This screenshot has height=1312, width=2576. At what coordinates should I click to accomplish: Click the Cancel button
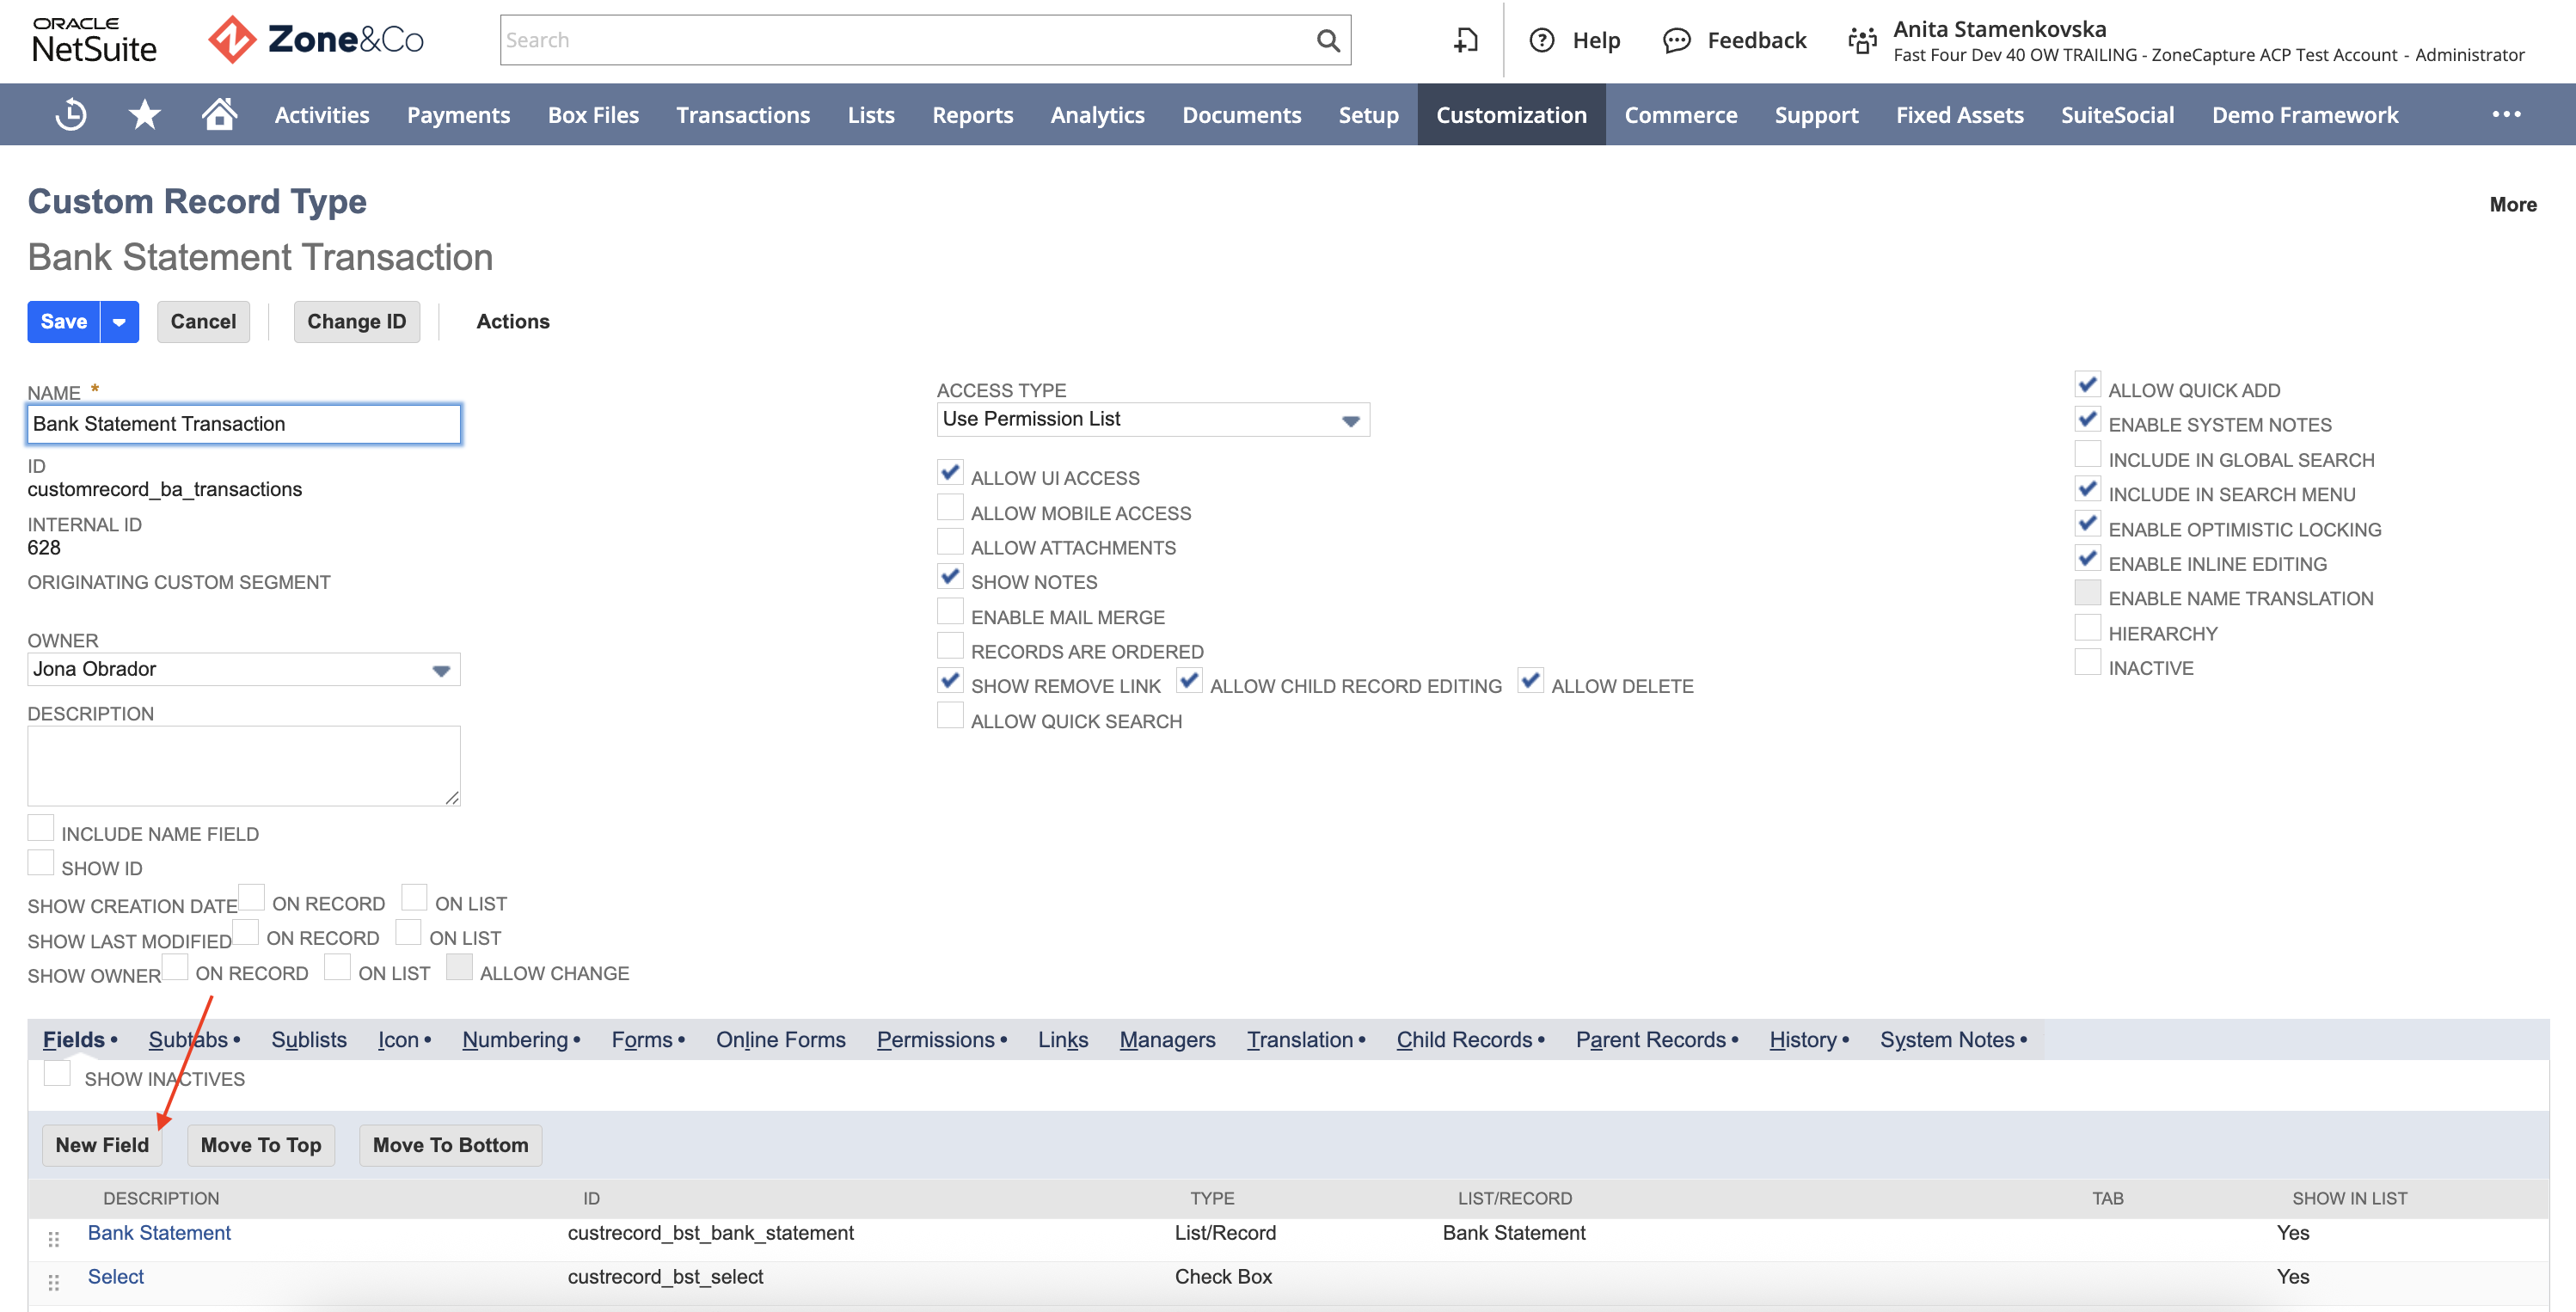point(203,322)
